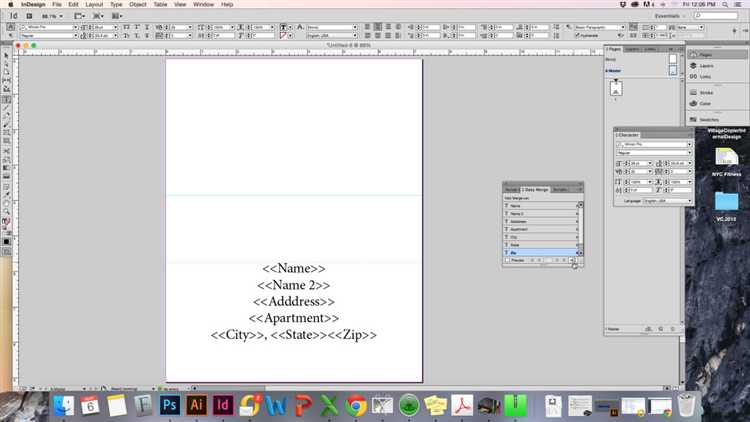The width and height of the screenshot is (750, 422).
Task: Switch to the Data Merge tab
Action: click(535, 189)
